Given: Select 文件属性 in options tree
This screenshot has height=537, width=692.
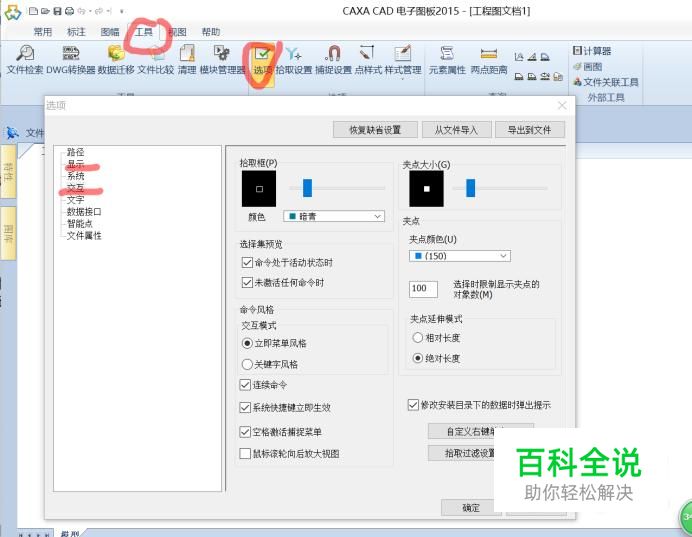Looking at the screenshot, I should pos(84,236).
